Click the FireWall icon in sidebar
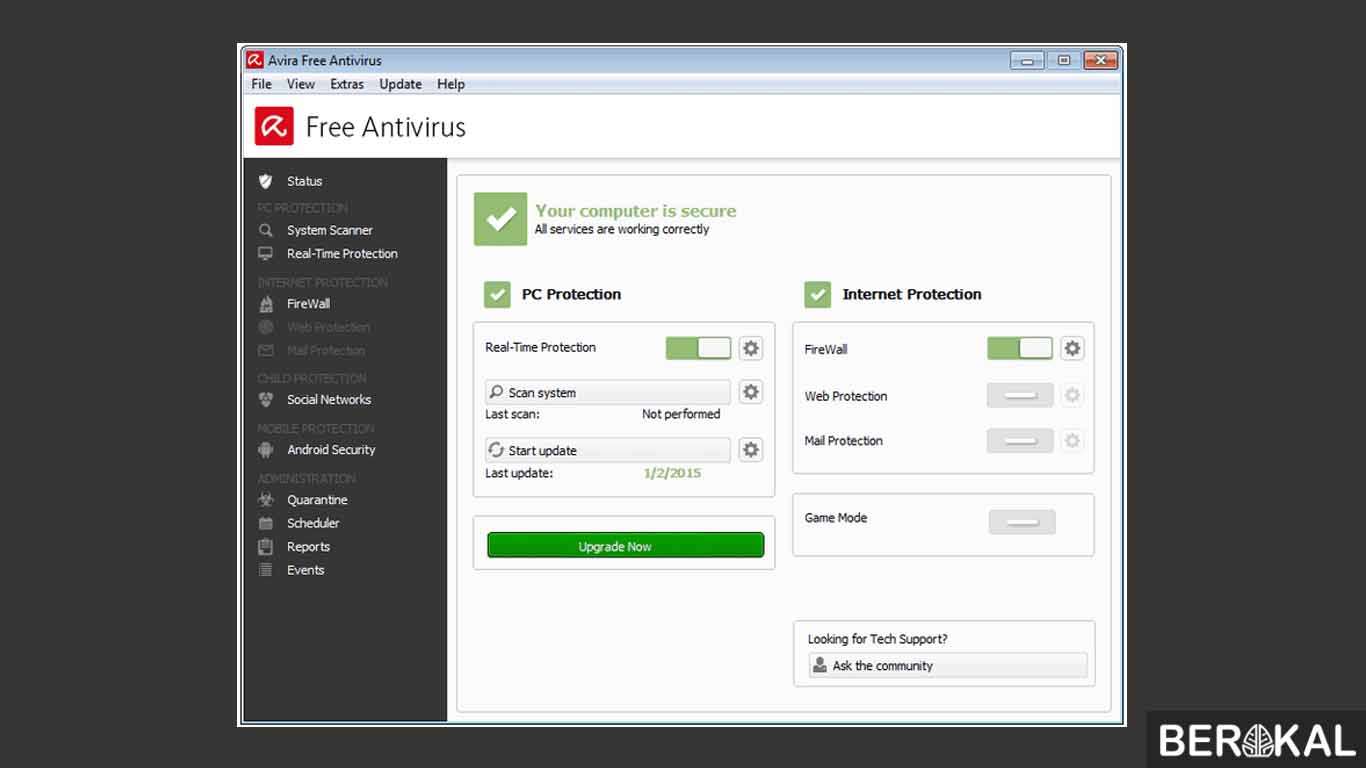This screenshot has width=1366, height=768. 265,304
